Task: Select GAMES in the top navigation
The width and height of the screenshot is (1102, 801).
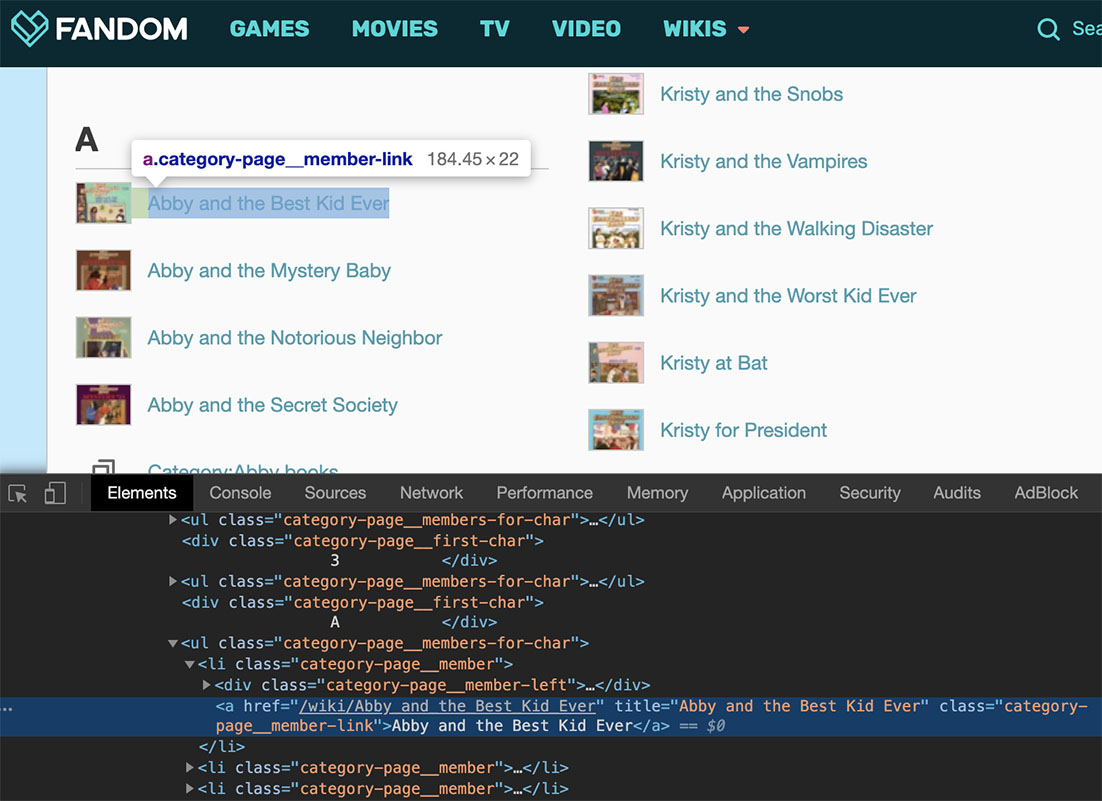Action: tap(269, 29)
